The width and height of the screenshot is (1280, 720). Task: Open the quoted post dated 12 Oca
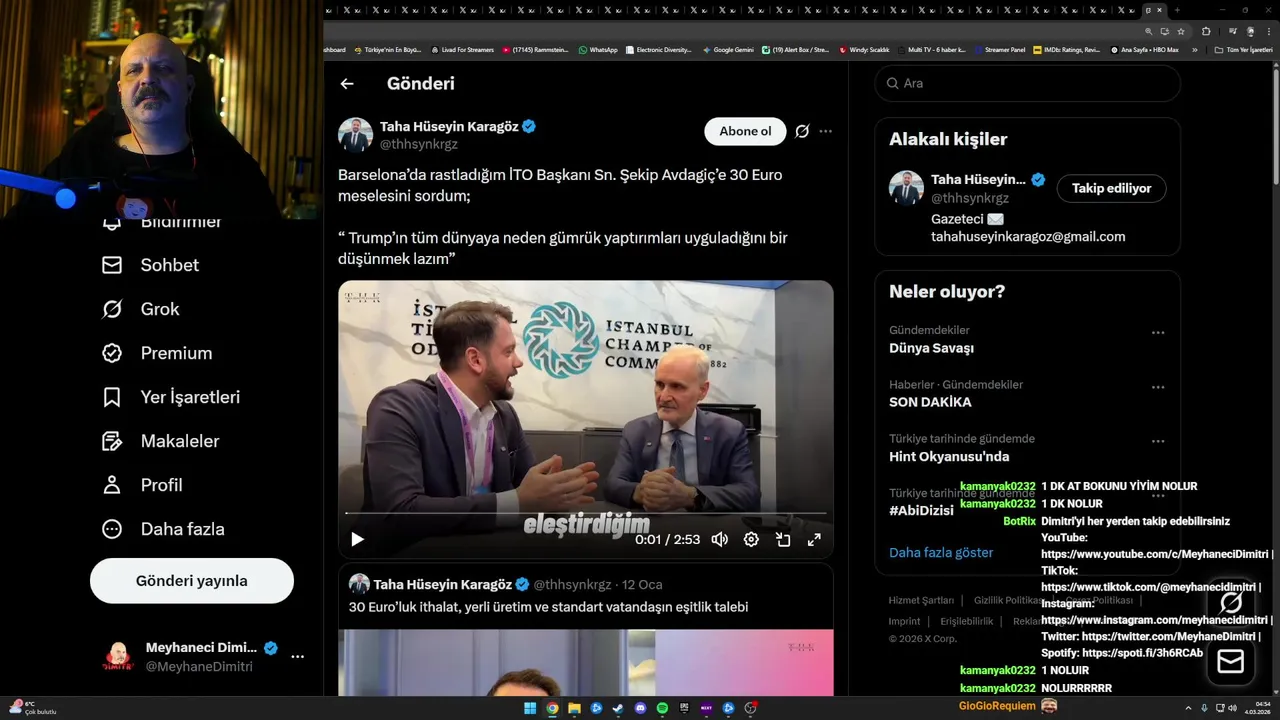click(x=586, y=630)
